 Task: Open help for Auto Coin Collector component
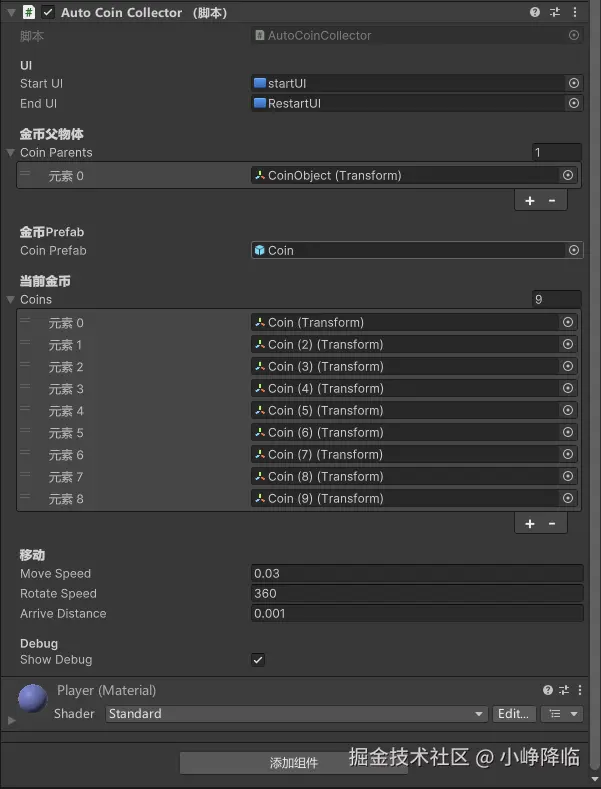pos(536,13)
